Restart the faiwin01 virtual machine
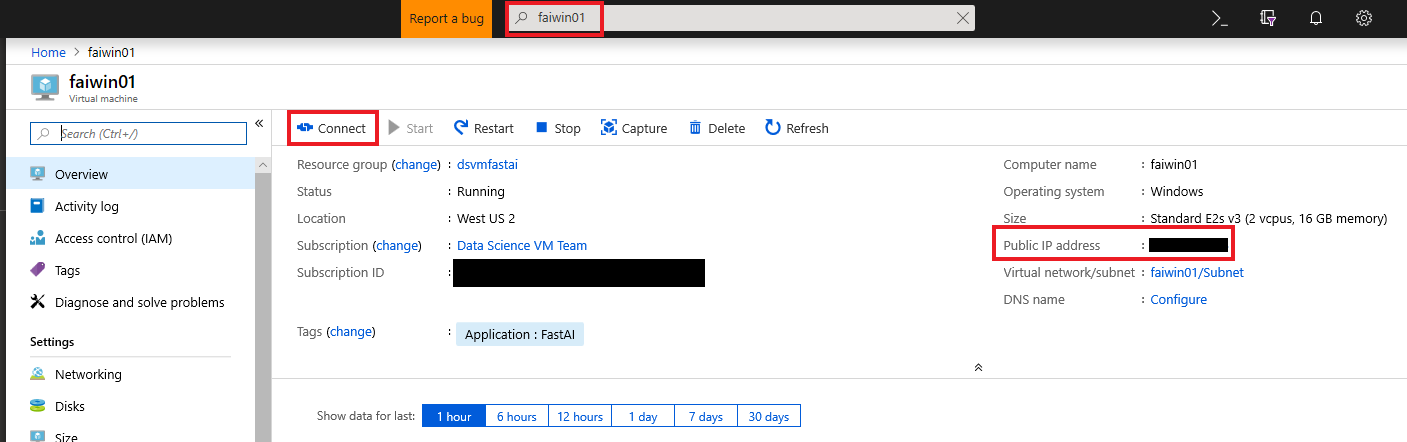Screen dimensions: 1407x442 pos(483,128)
